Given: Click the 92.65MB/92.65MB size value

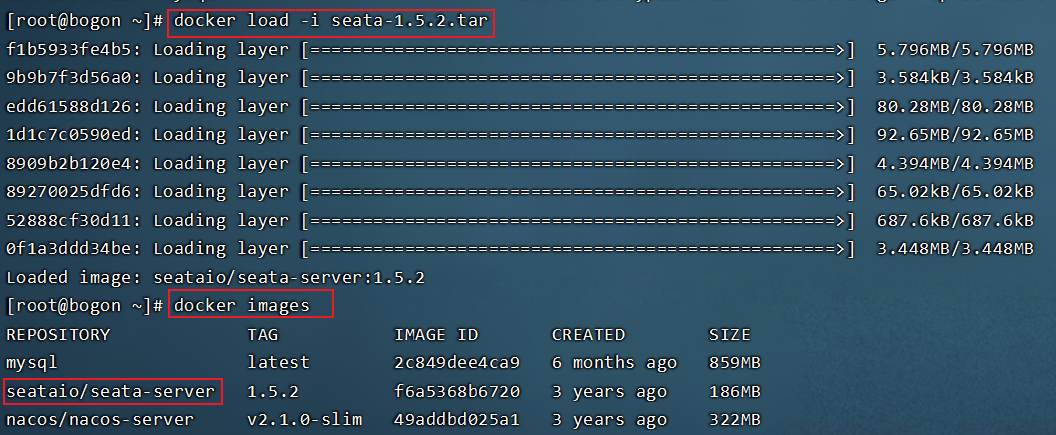Looking at the screenshot, I should pos(955,135).
